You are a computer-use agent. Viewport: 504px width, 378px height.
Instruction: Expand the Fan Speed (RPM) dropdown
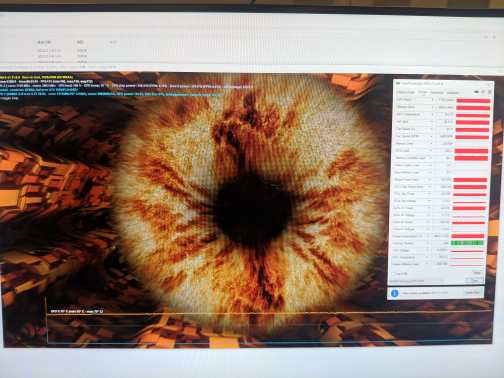[x=432, y=136]
